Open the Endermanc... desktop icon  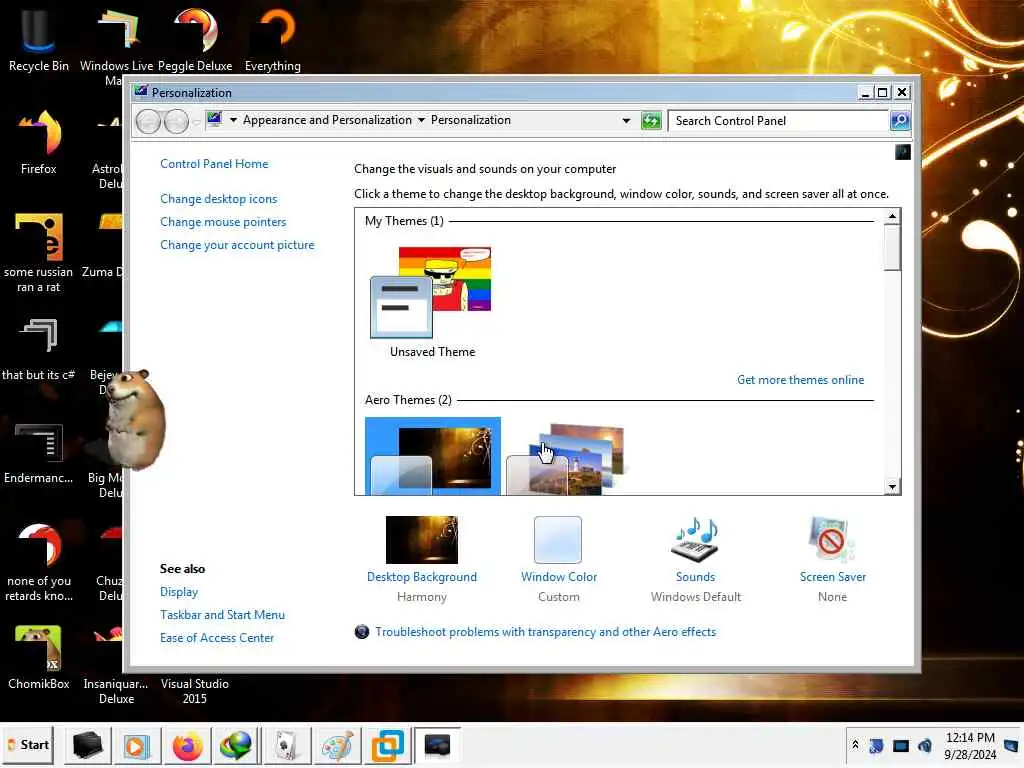[x=38, y=453]
